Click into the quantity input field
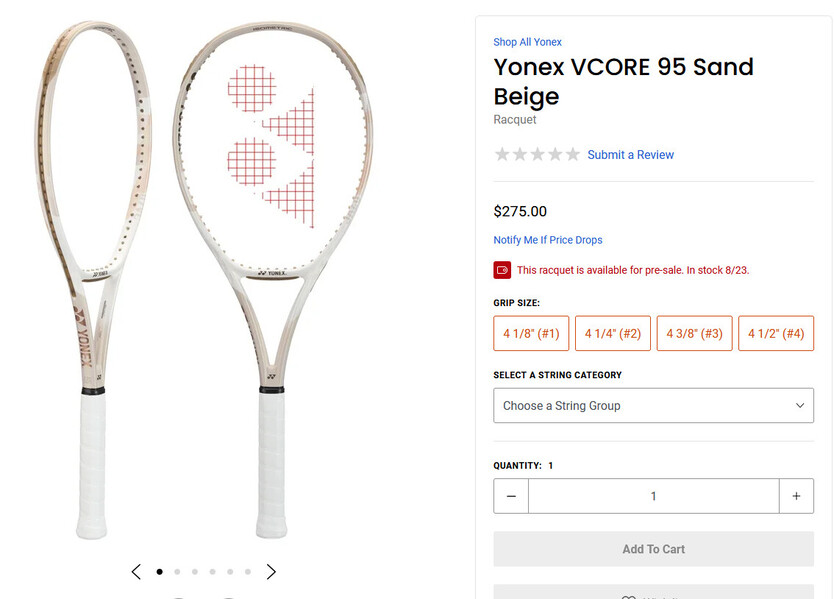This screenshot has width=834, height=599. pyautogui.click(x=654, y=496)
